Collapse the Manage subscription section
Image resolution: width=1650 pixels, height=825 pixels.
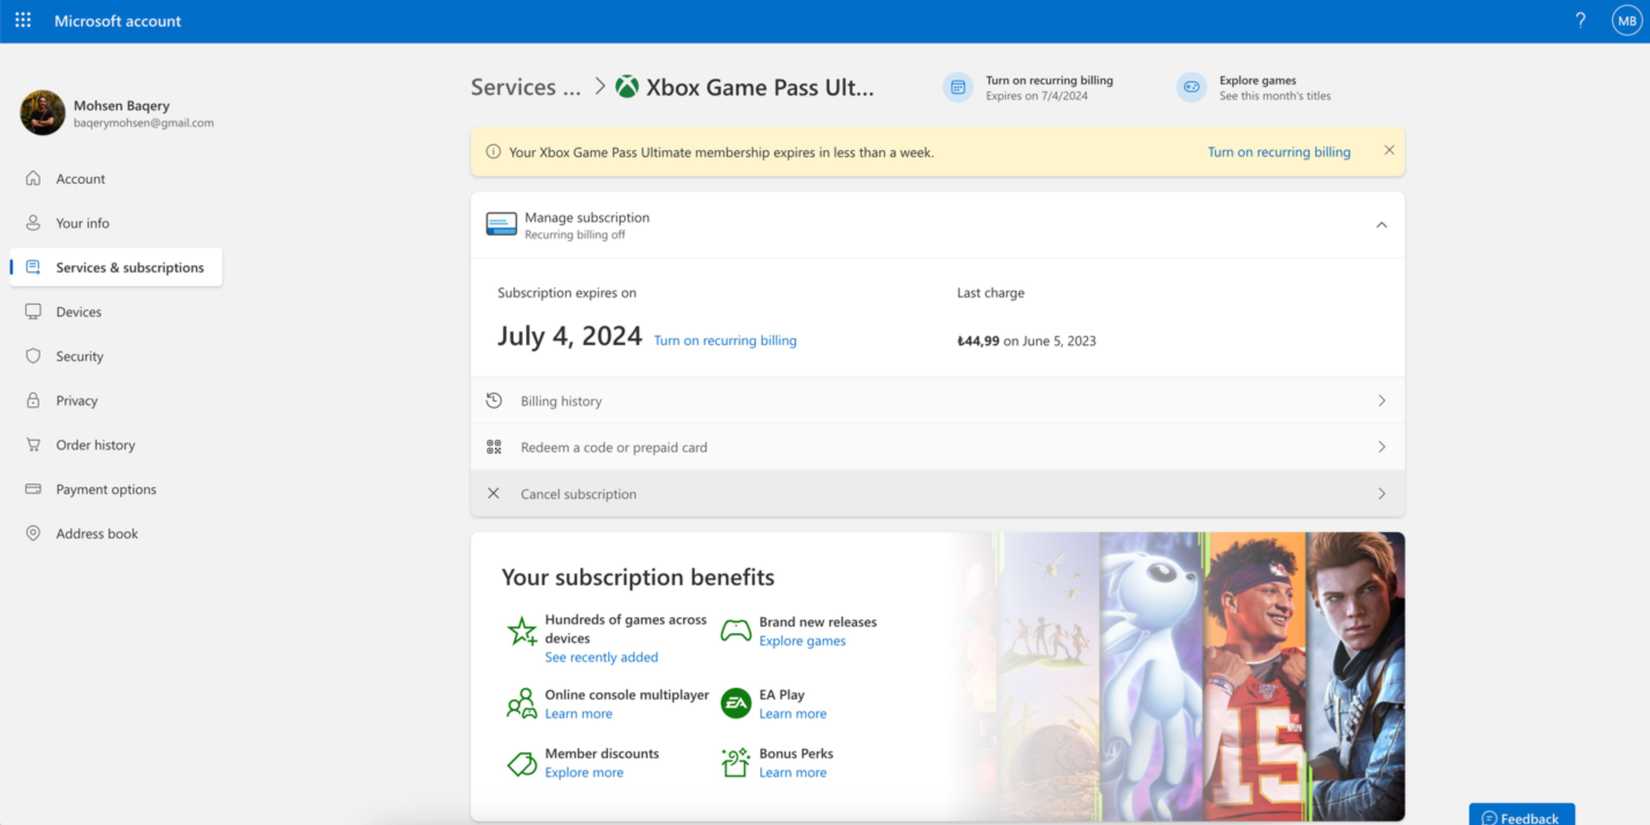[x=1381, y=225]
